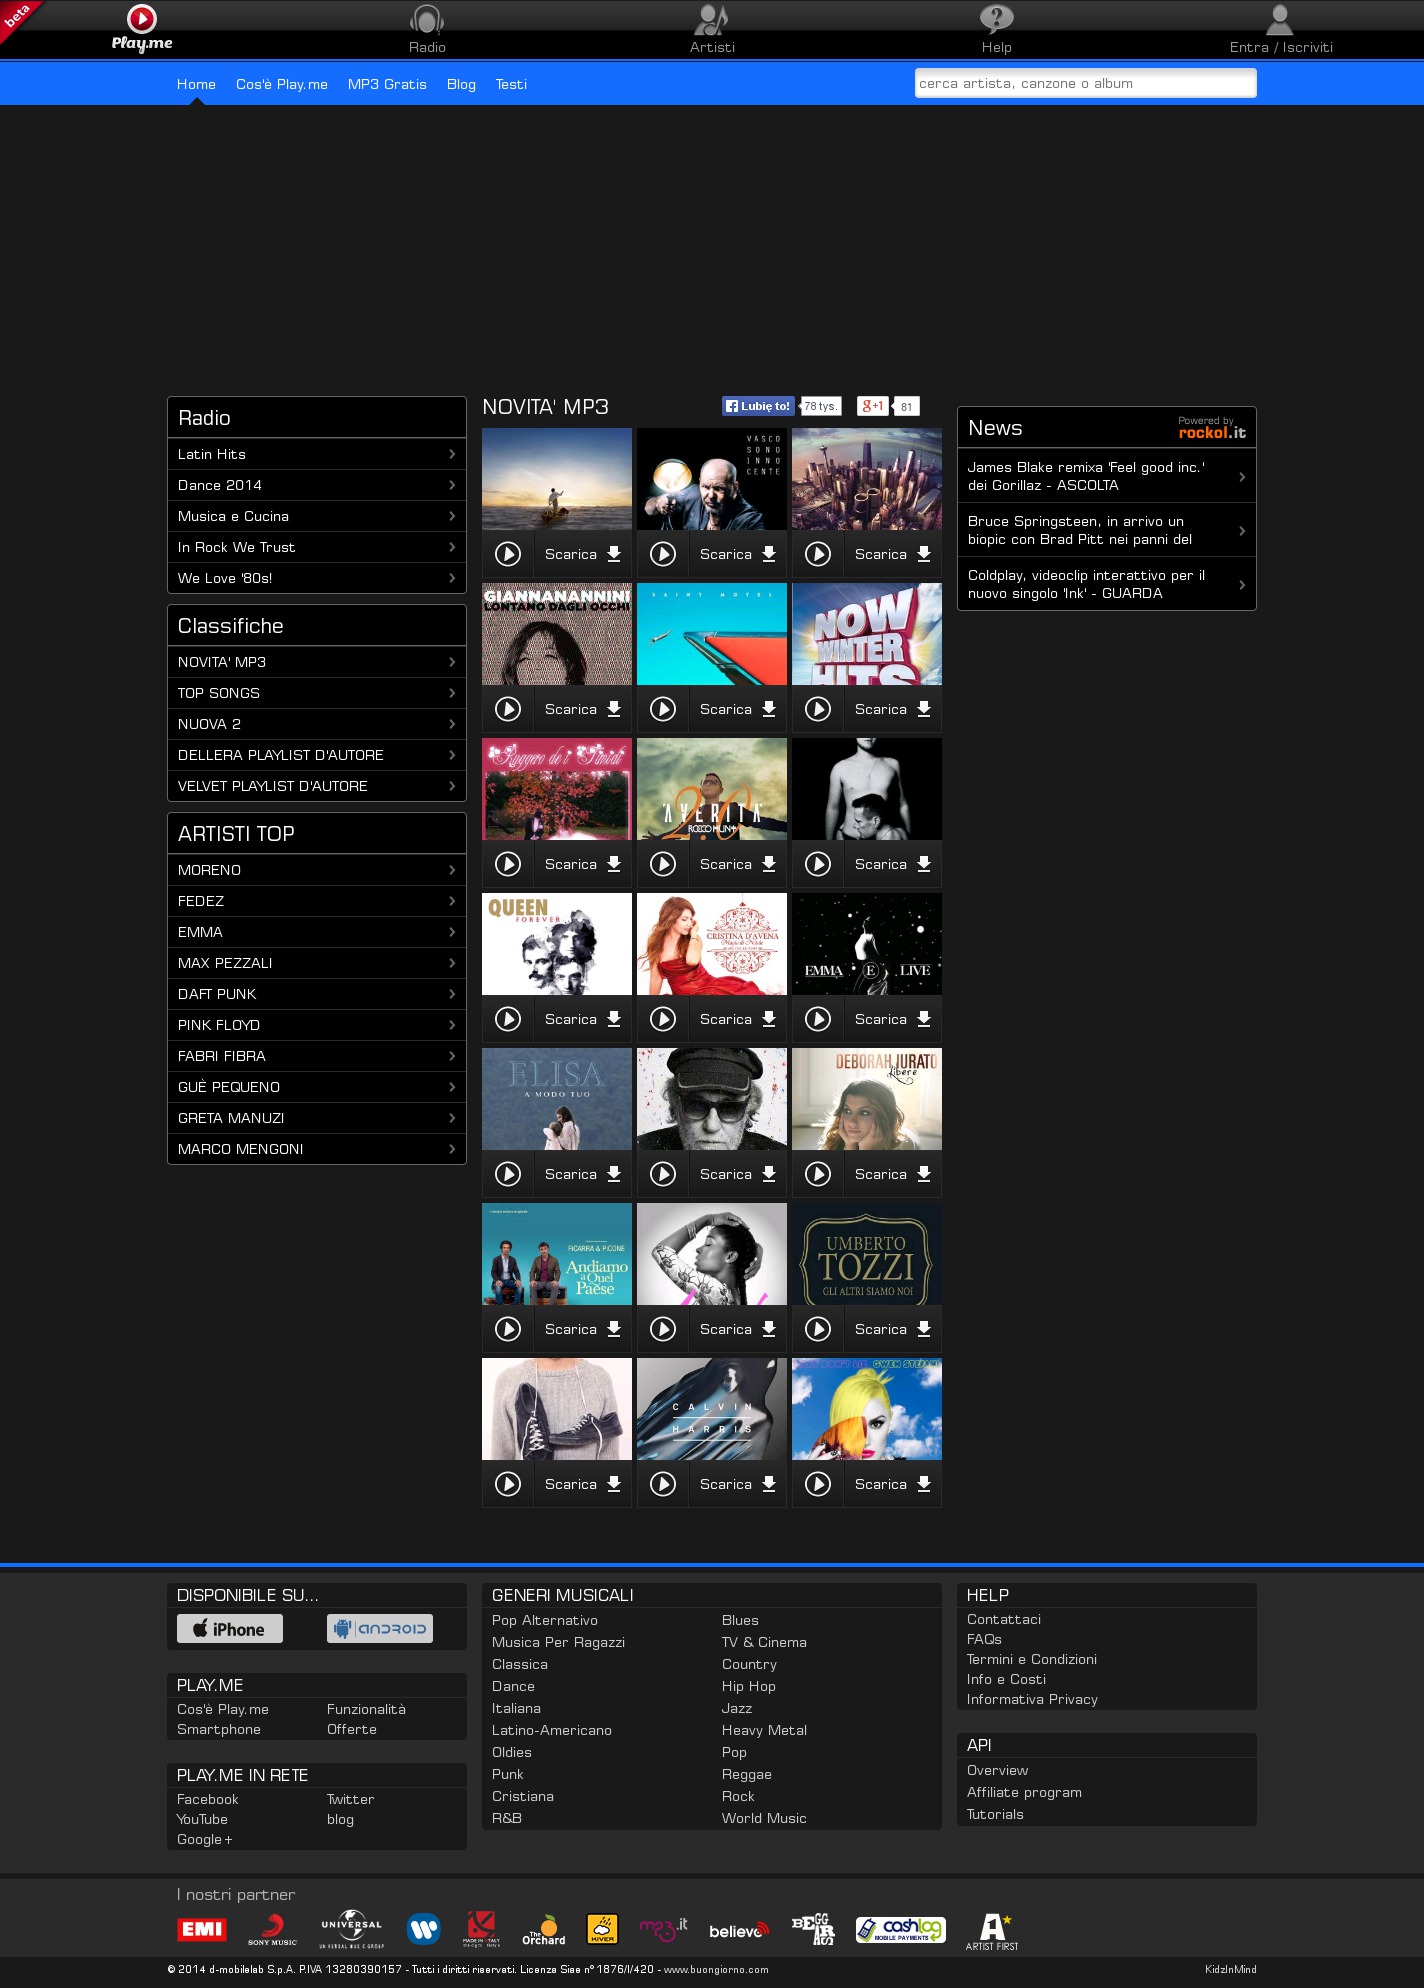The width and height of the screenshot is (1424, 1988).
Task: Open the Elisa 'A modo tuo' album cover
Action: 557,1099
